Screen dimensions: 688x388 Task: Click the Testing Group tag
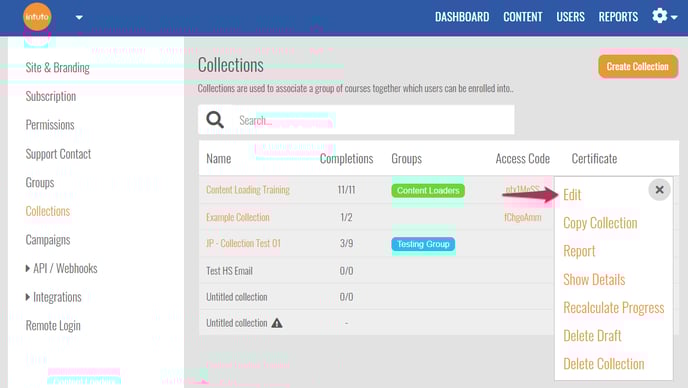(423, 244)
